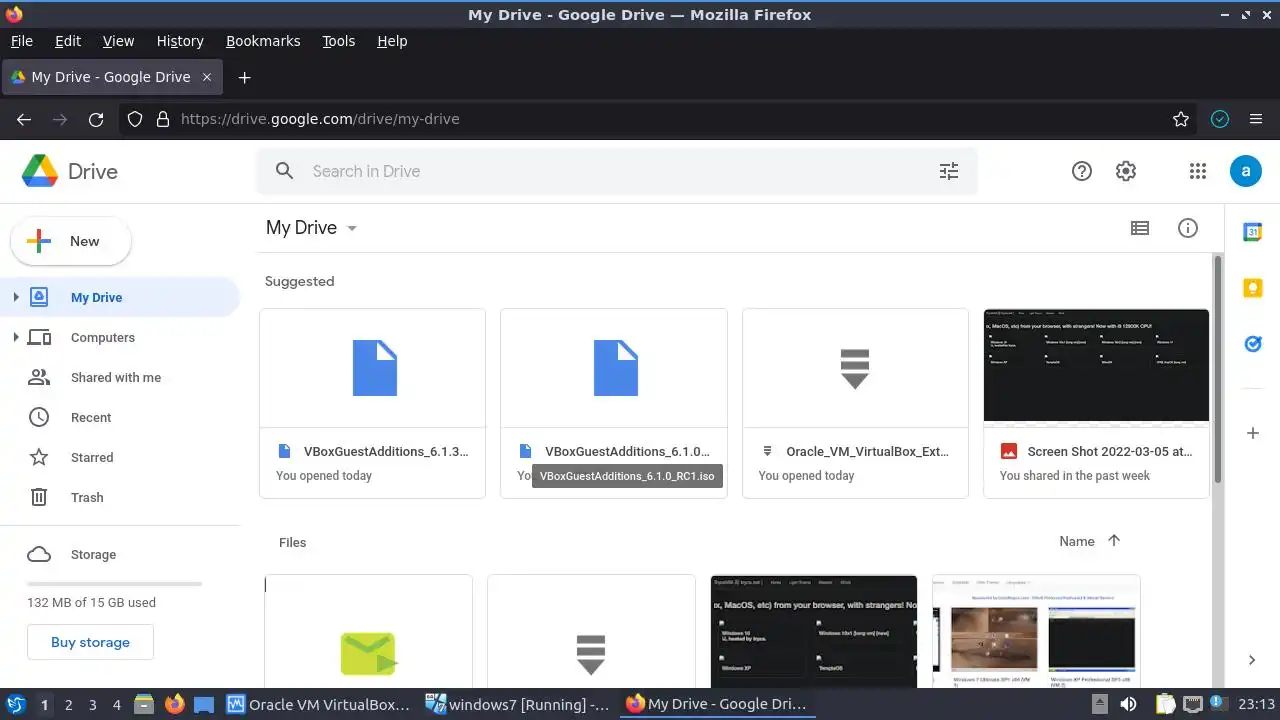Open Tools menu

pos(338,41)
